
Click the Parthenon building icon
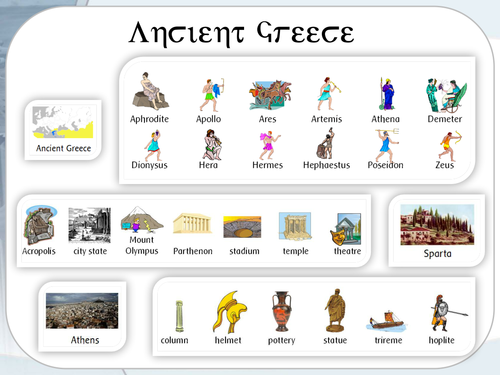tap(192, 223)
